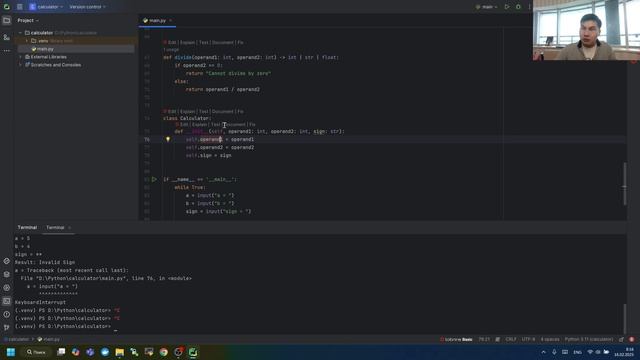Click the Wi-Fi network tray icon
The width and height of the screenshot is (640, 360).
[590, 352]
